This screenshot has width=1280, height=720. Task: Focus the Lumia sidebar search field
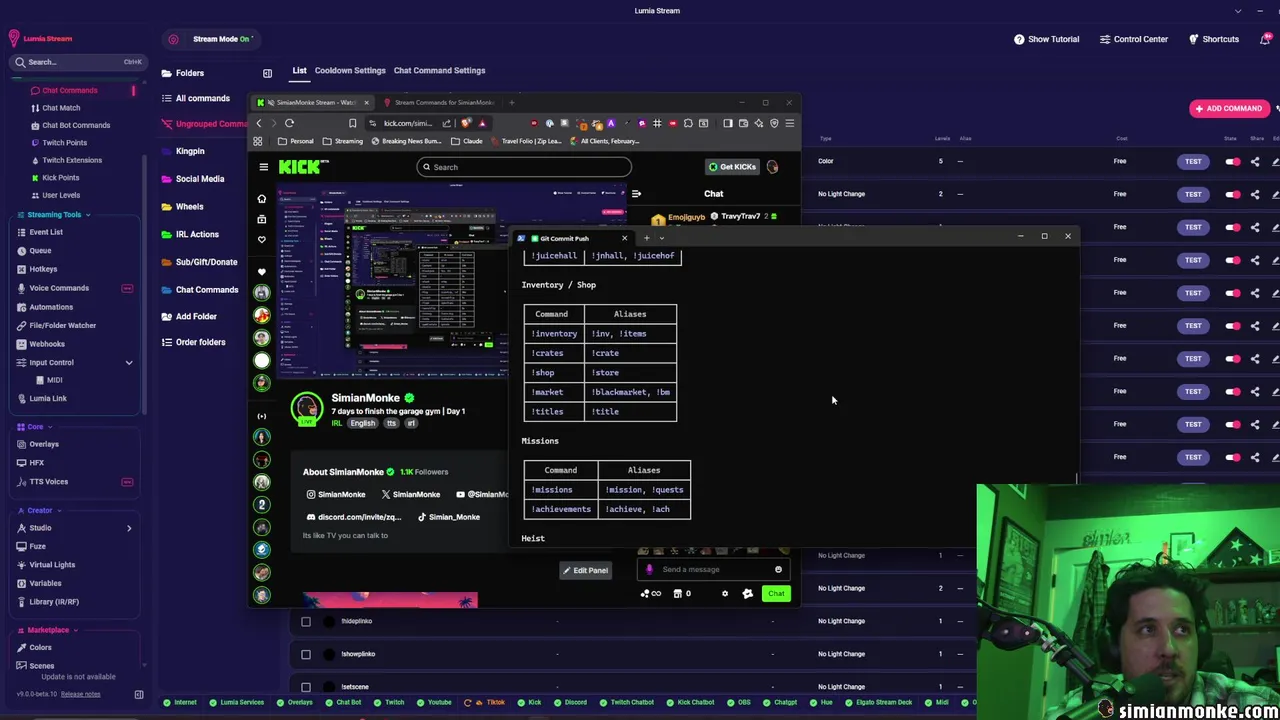(76, 62)
